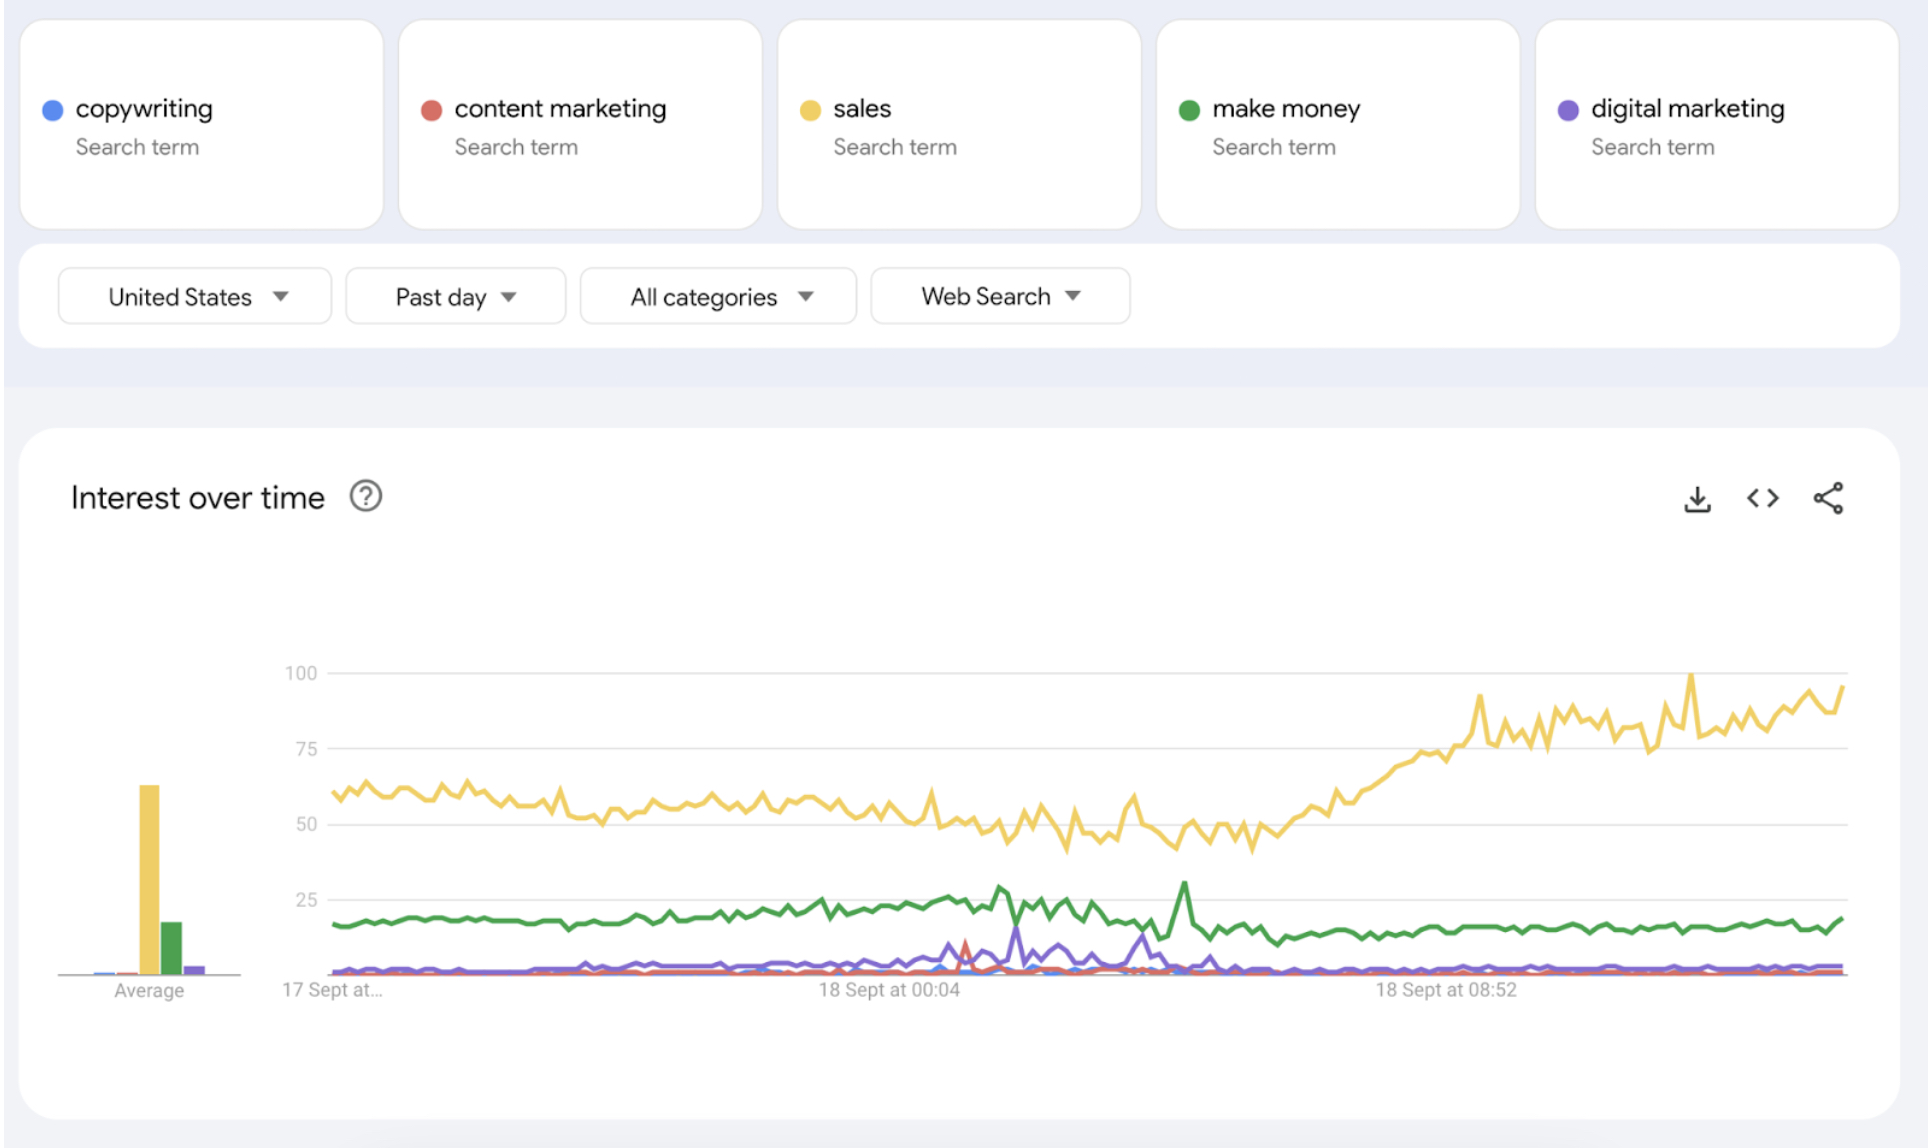
Task: Select the sales search term card
Action: point(959,125)
